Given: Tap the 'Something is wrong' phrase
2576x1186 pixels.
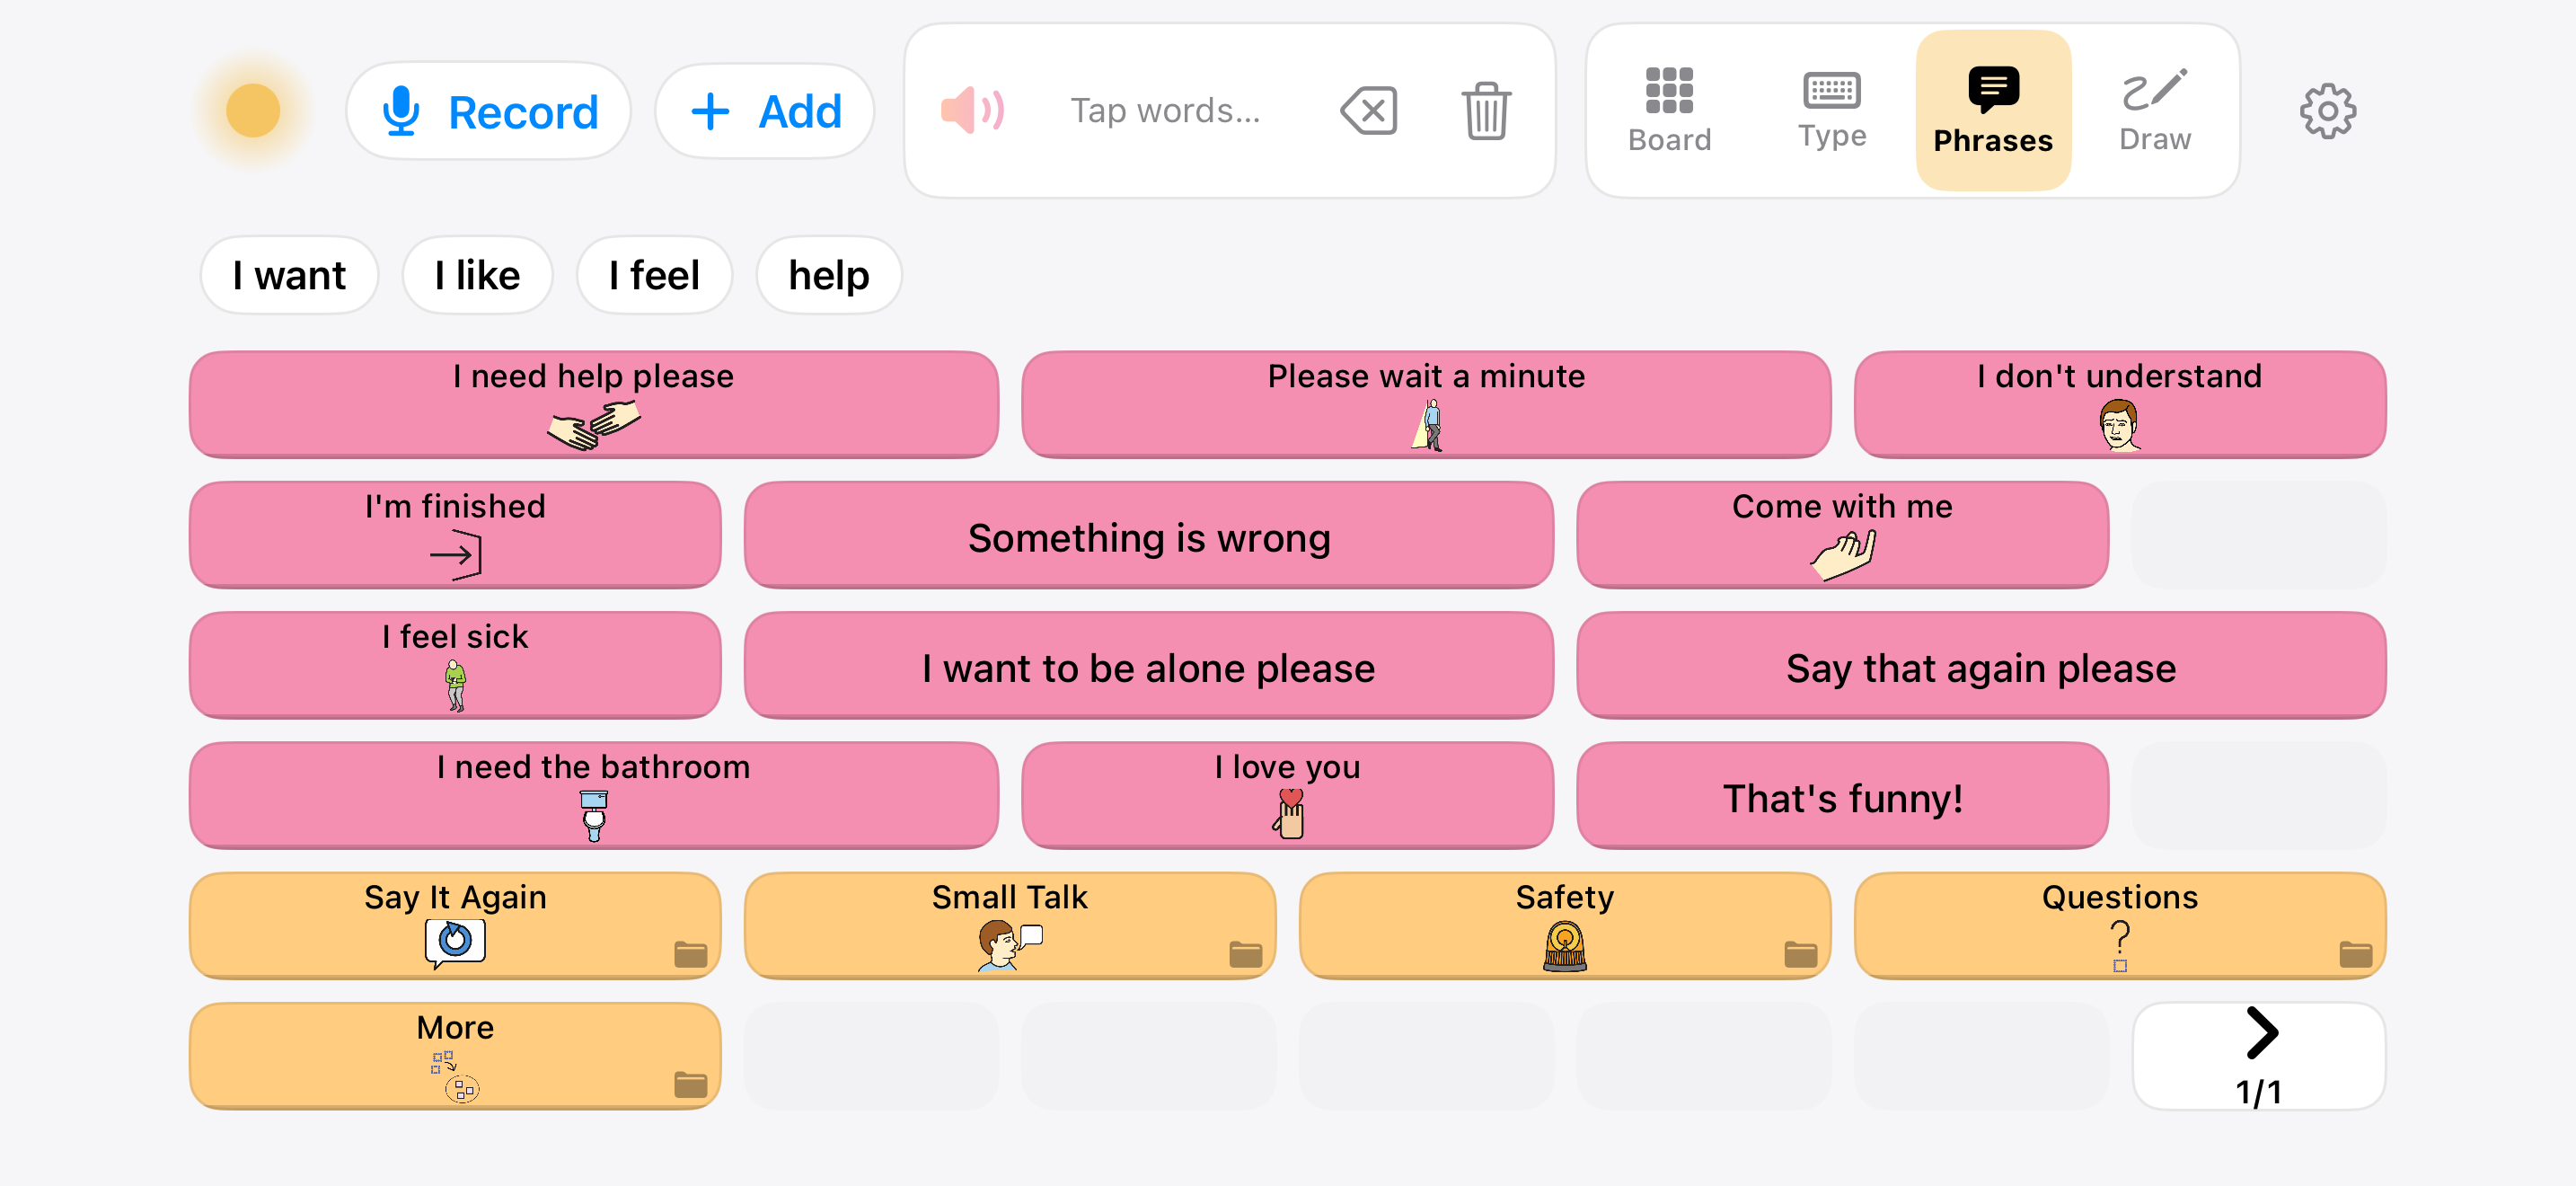Looking at the screenshot, I should (1149, 534).
